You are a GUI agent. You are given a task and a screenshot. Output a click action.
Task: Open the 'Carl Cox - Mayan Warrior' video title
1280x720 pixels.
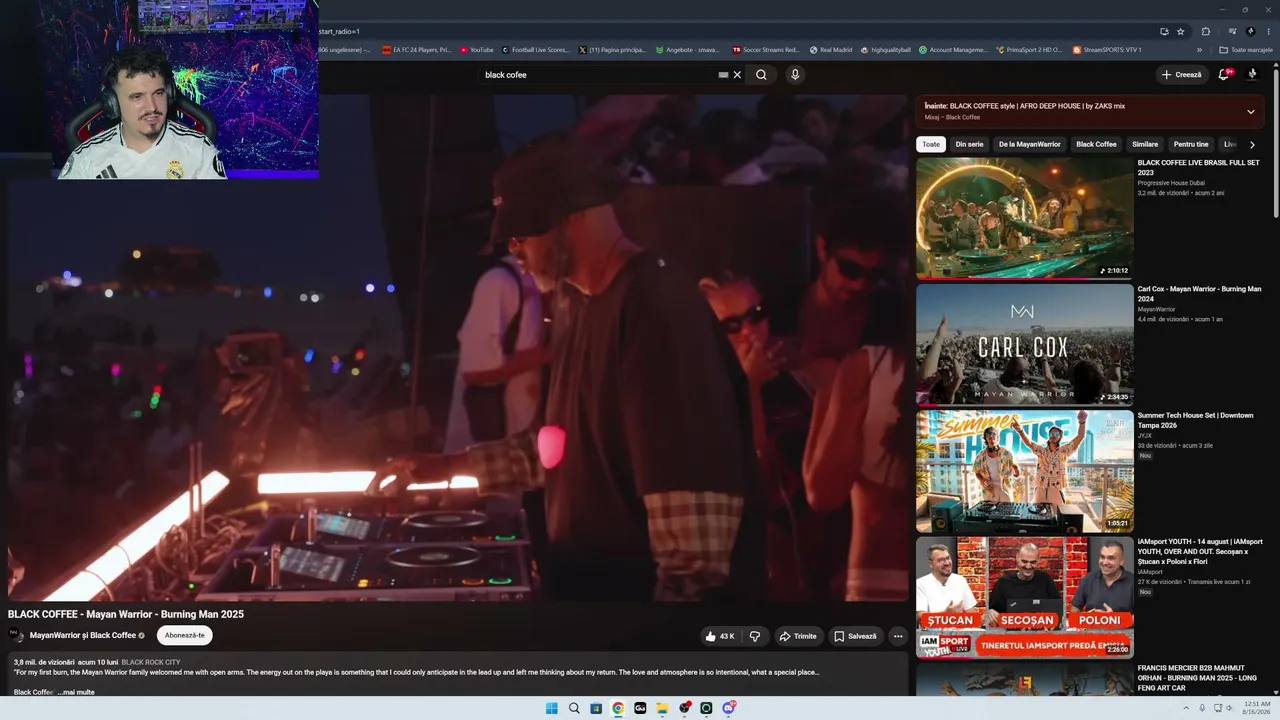(x=1199, y=294)
